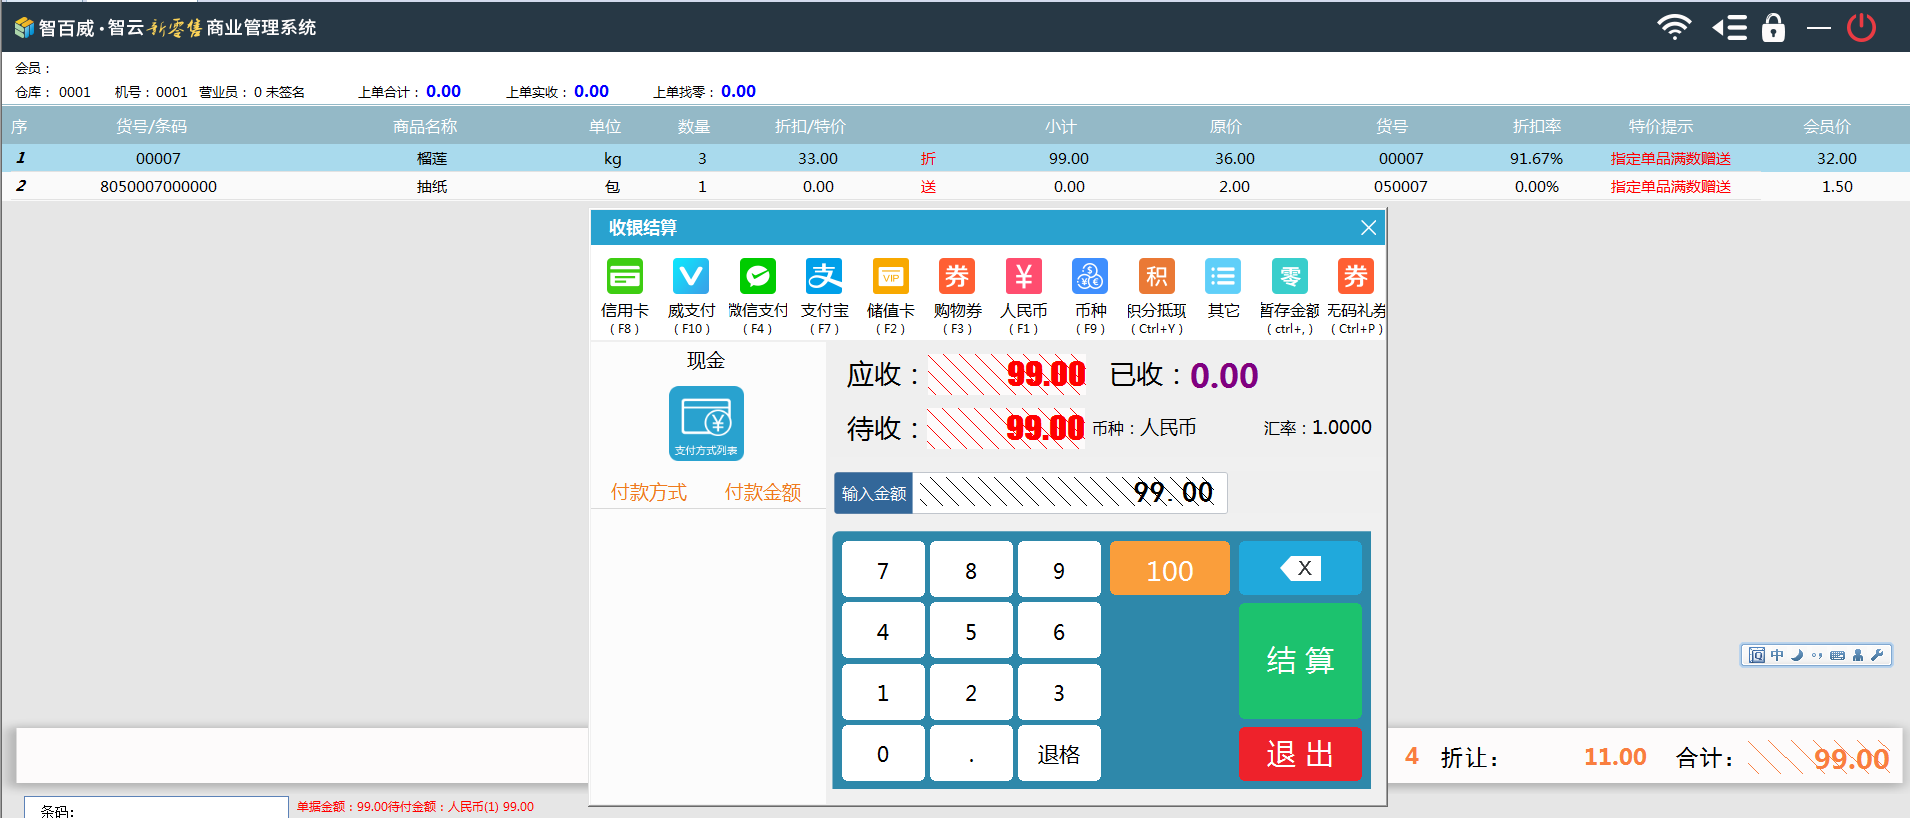The height and width of the screenshot is (818, 1910).
Task: Open 其它 other payment options
Action: tap(1223, 277)
